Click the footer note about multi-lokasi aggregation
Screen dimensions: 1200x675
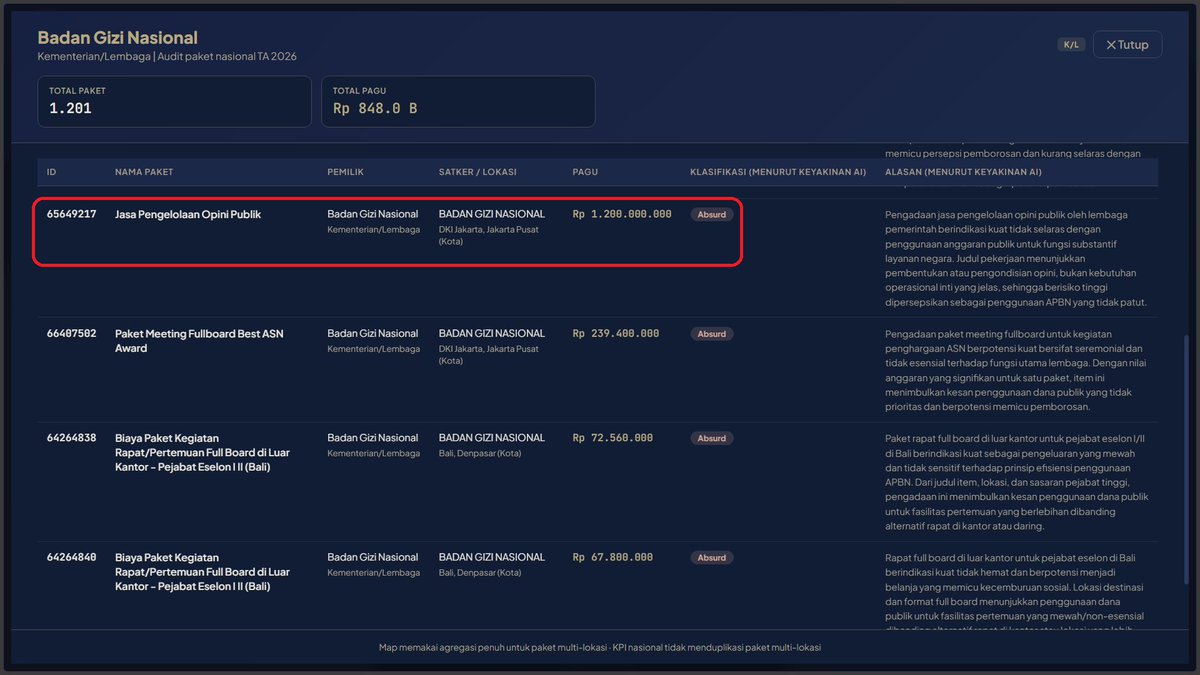600,648
